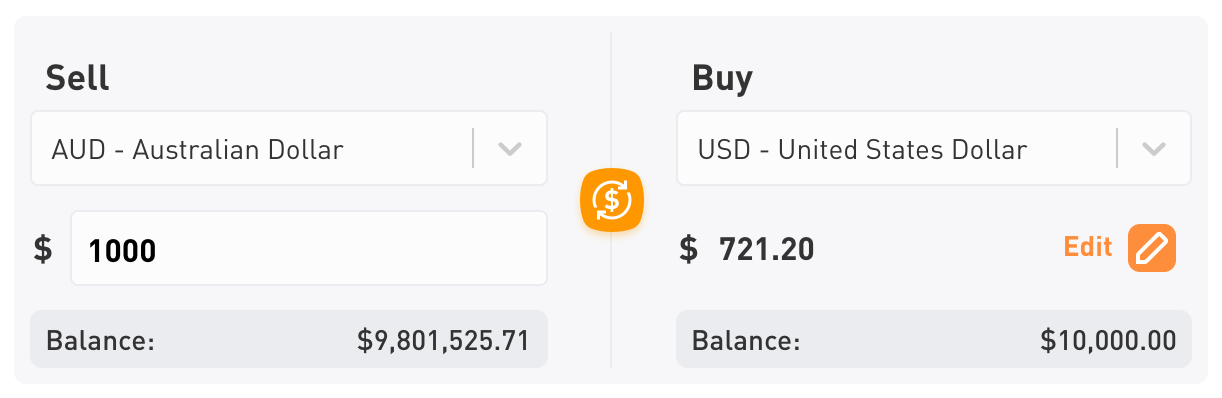Expand the Buy currency chevron arrow
Image resolution: width=1222 pixels, height=398 pixels.
1154,150
